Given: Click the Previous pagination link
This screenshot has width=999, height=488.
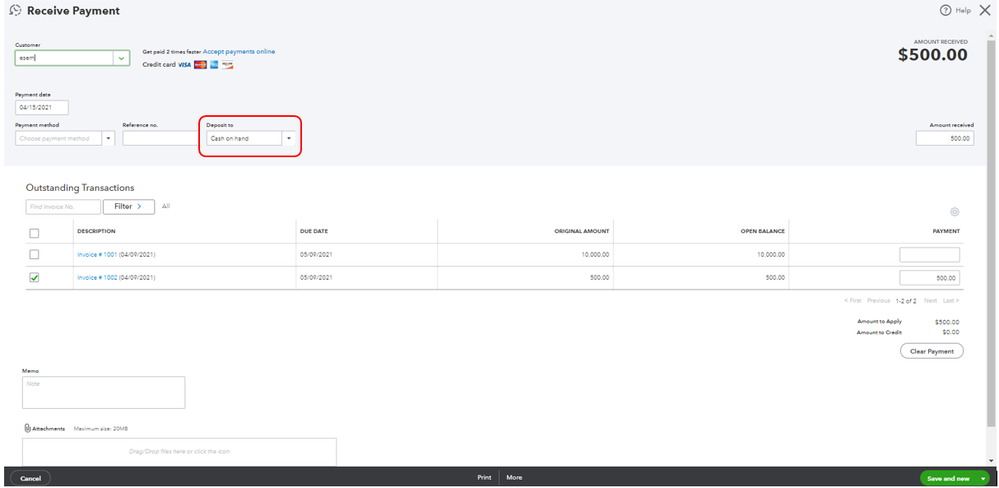Looking at the screenshot, I should pyautogui.click(x=878, y=301).
